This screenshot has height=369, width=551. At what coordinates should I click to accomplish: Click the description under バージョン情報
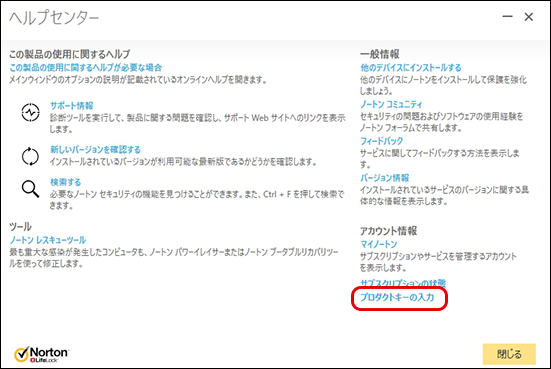(x=444, y=195)
